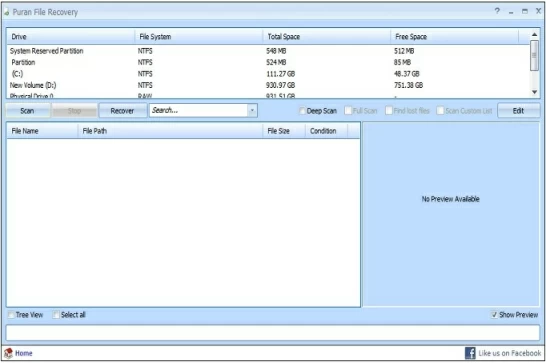
Task: Click the 930.97 GB total space value
Action: (280, 85)
